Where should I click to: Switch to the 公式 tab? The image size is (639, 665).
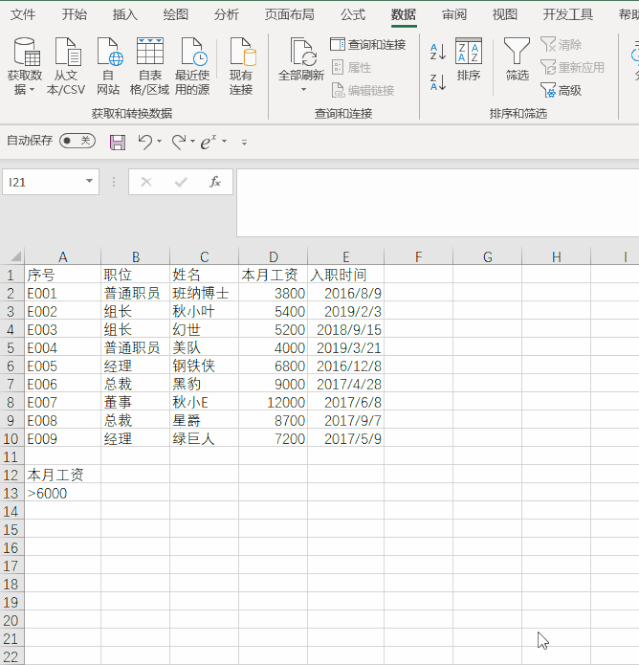click(353, 14)
